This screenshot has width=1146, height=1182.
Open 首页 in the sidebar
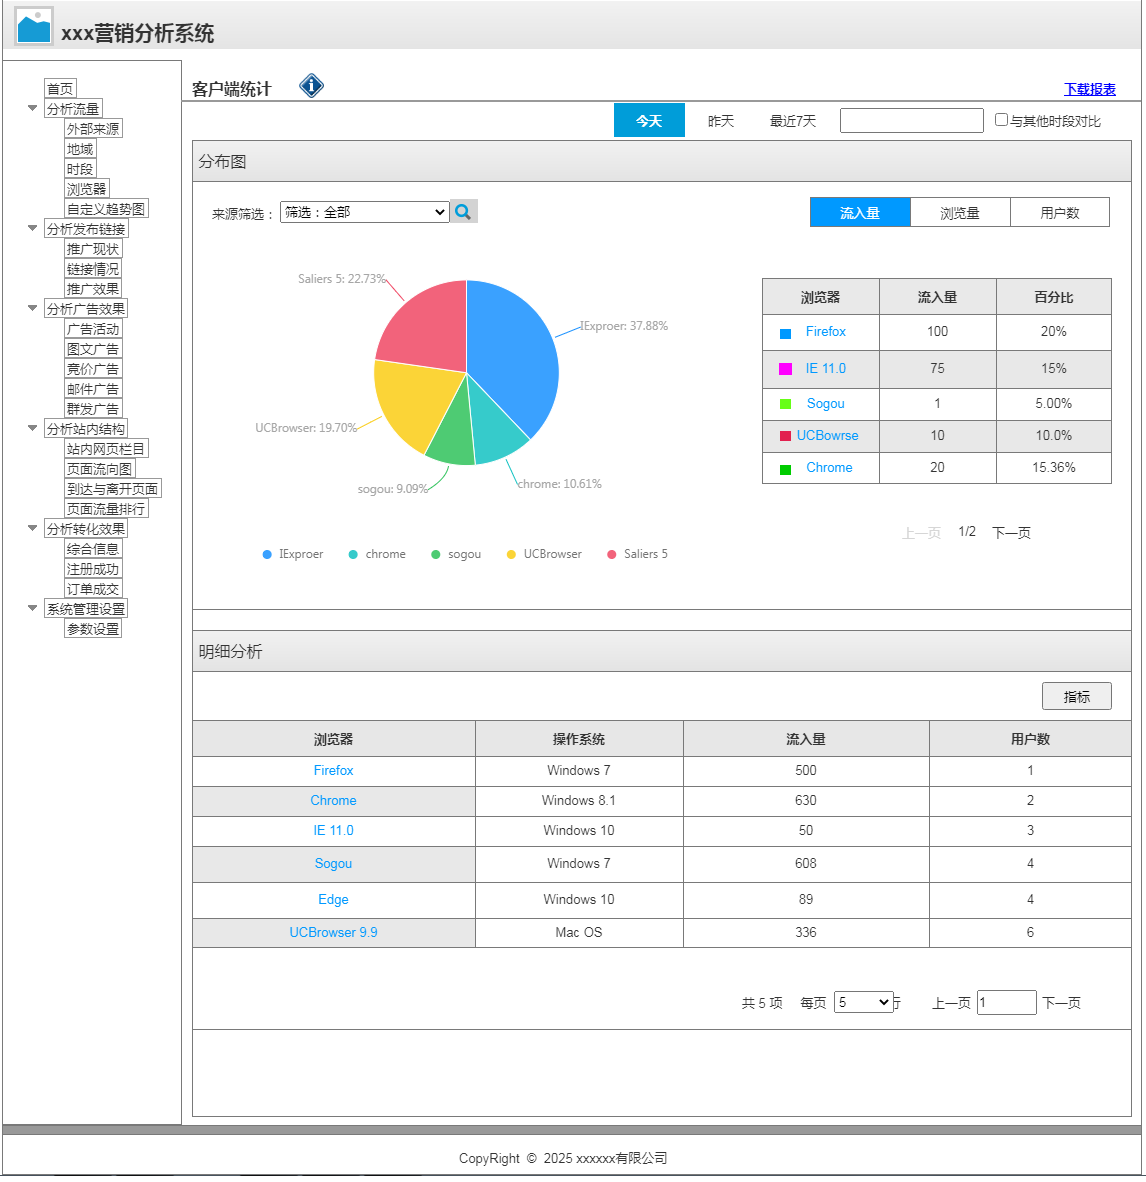click(60, 89)
